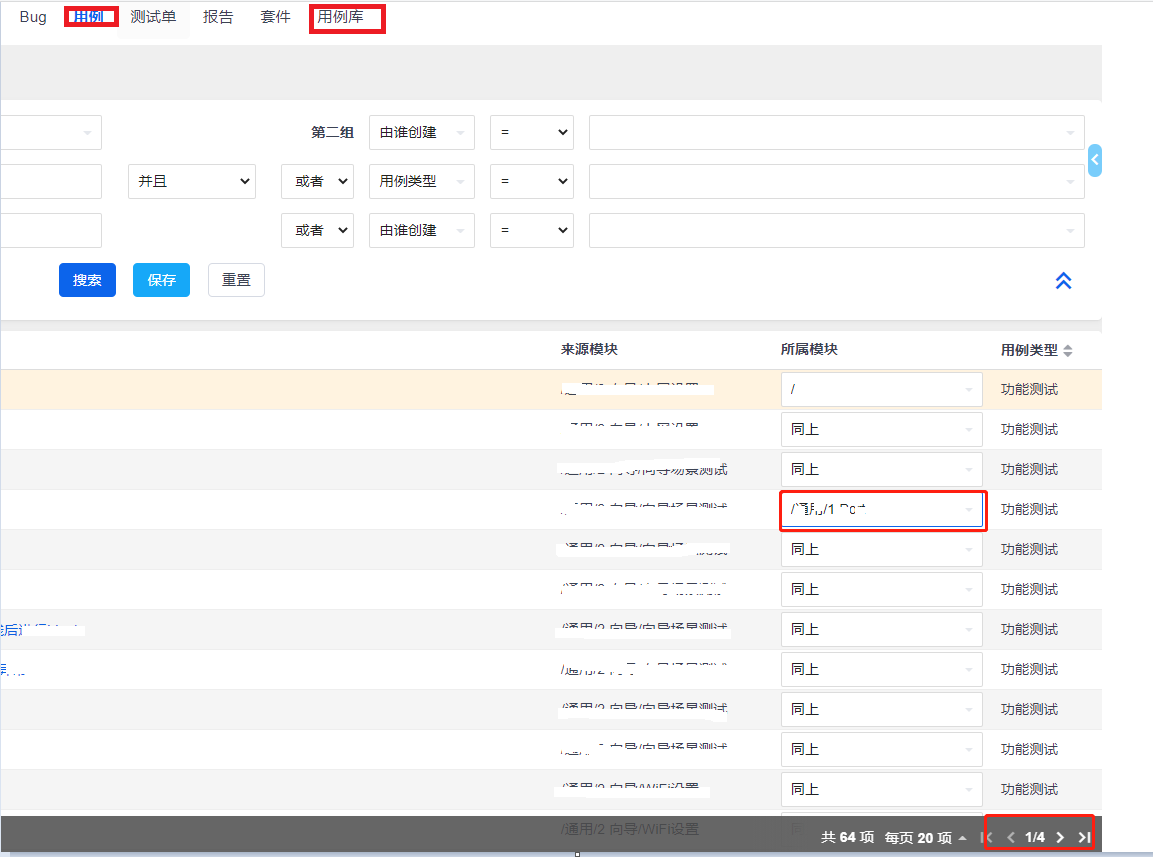Screen dimensions: 1153x857
Task: Open equals operator dropdown in 第二组 row
Action: (531, 132)
